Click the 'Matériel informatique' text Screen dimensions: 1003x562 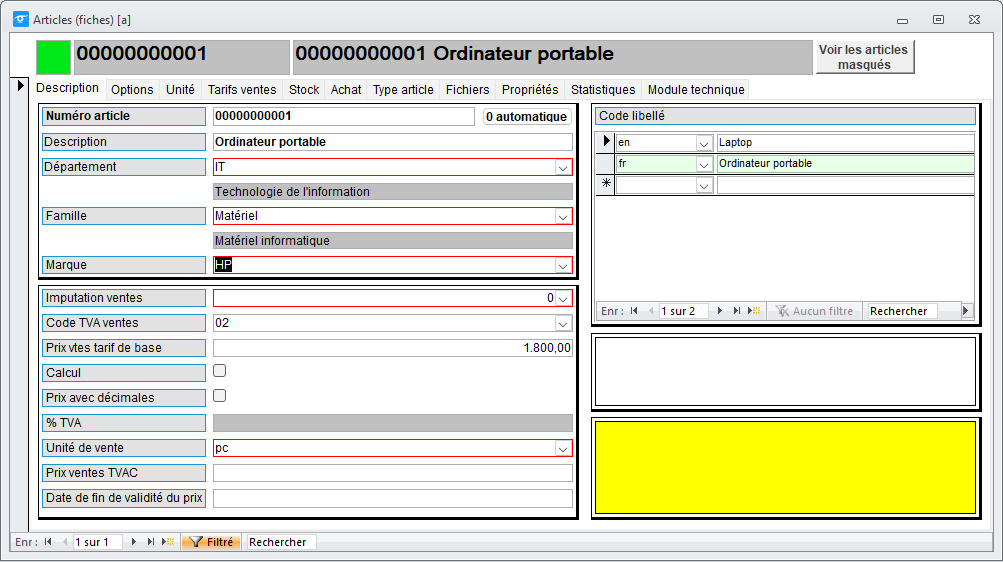click(272, 241)
